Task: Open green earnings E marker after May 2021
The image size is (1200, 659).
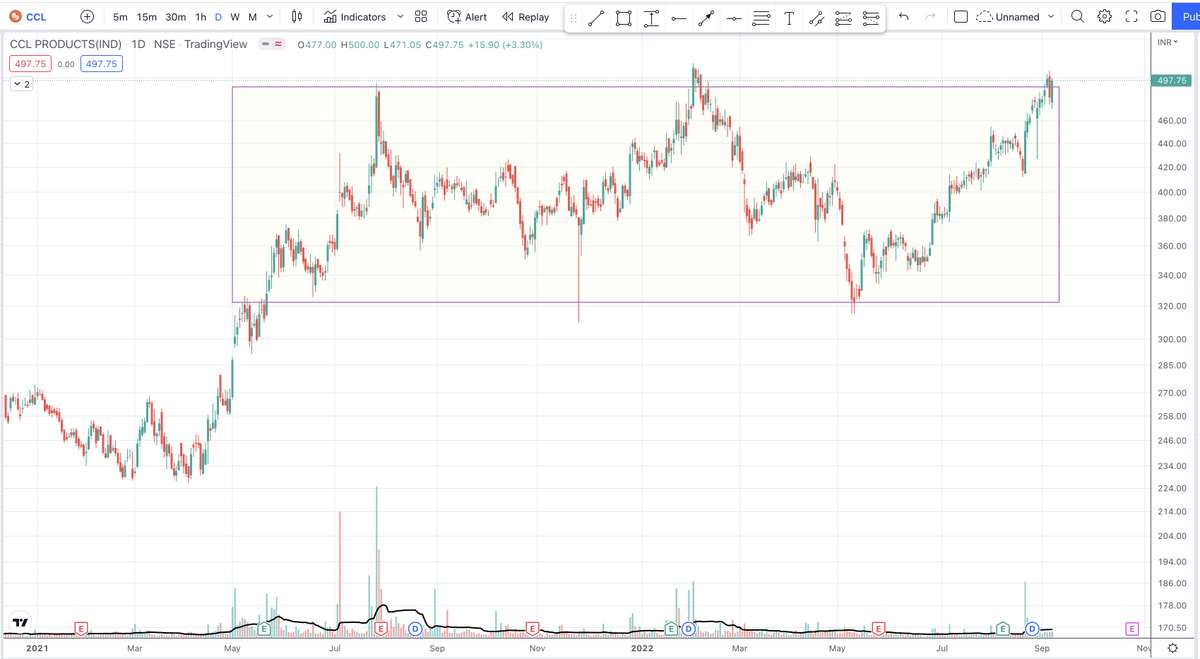Action: tap(264, 629)
